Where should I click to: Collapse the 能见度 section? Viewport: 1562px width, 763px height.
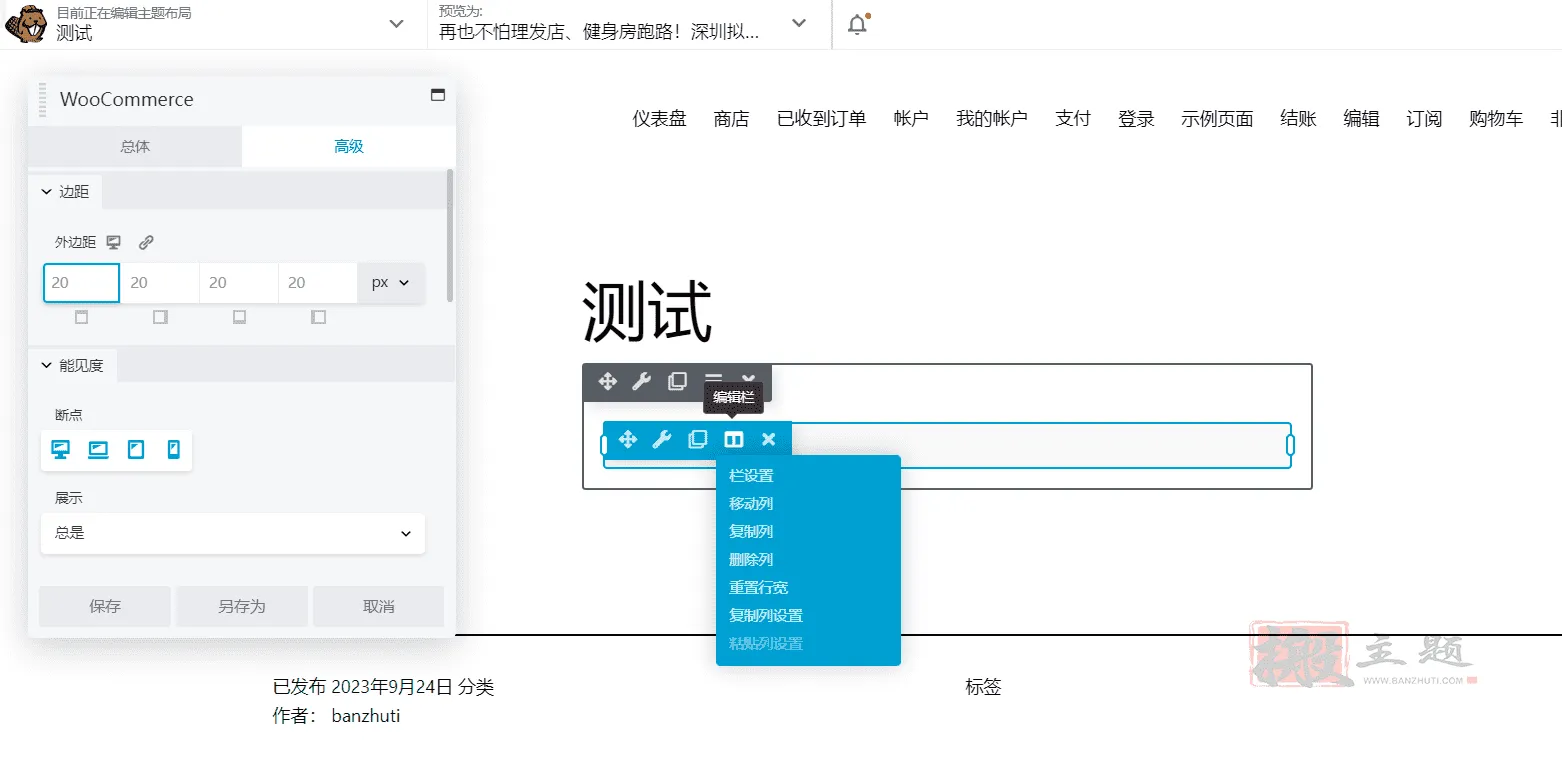pos(72,366)
